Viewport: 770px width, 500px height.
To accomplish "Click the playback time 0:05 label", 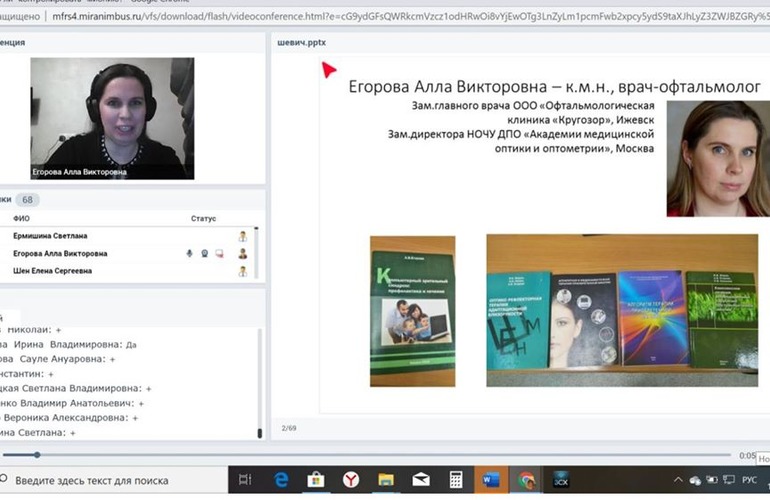I will [747, 455].
